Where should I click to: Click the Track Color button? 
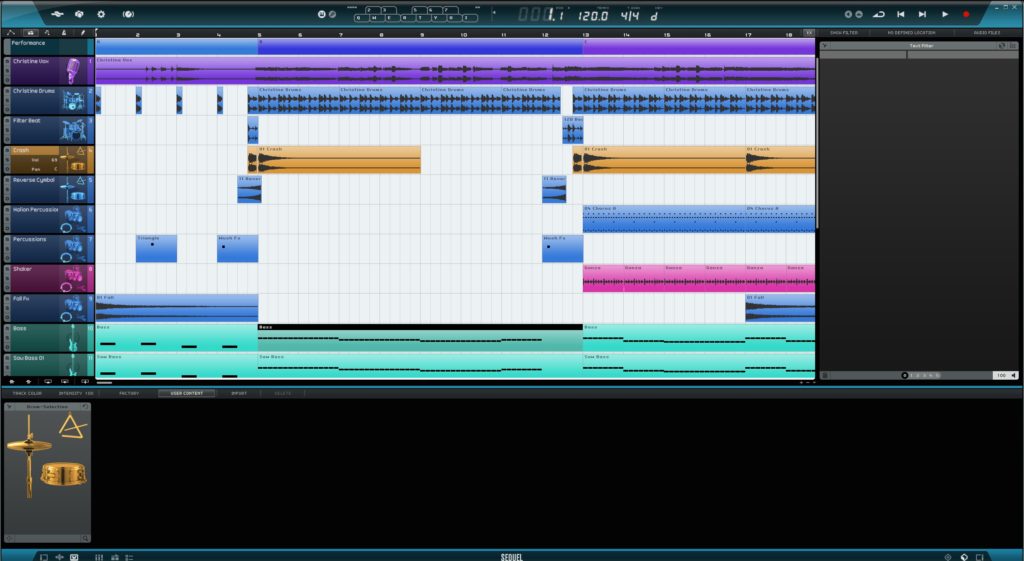point(27,393)
